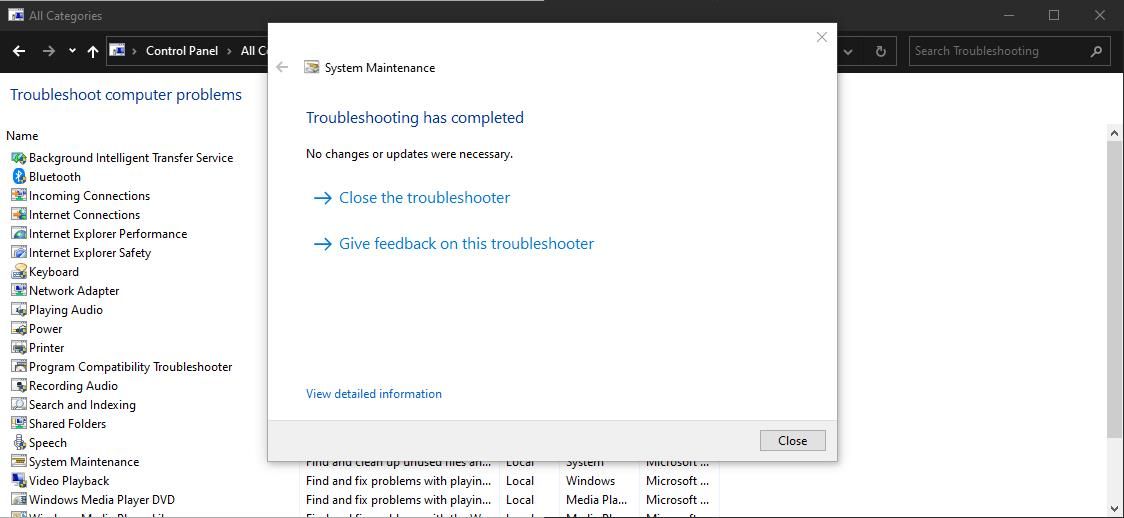Click the Name column header

22,135
